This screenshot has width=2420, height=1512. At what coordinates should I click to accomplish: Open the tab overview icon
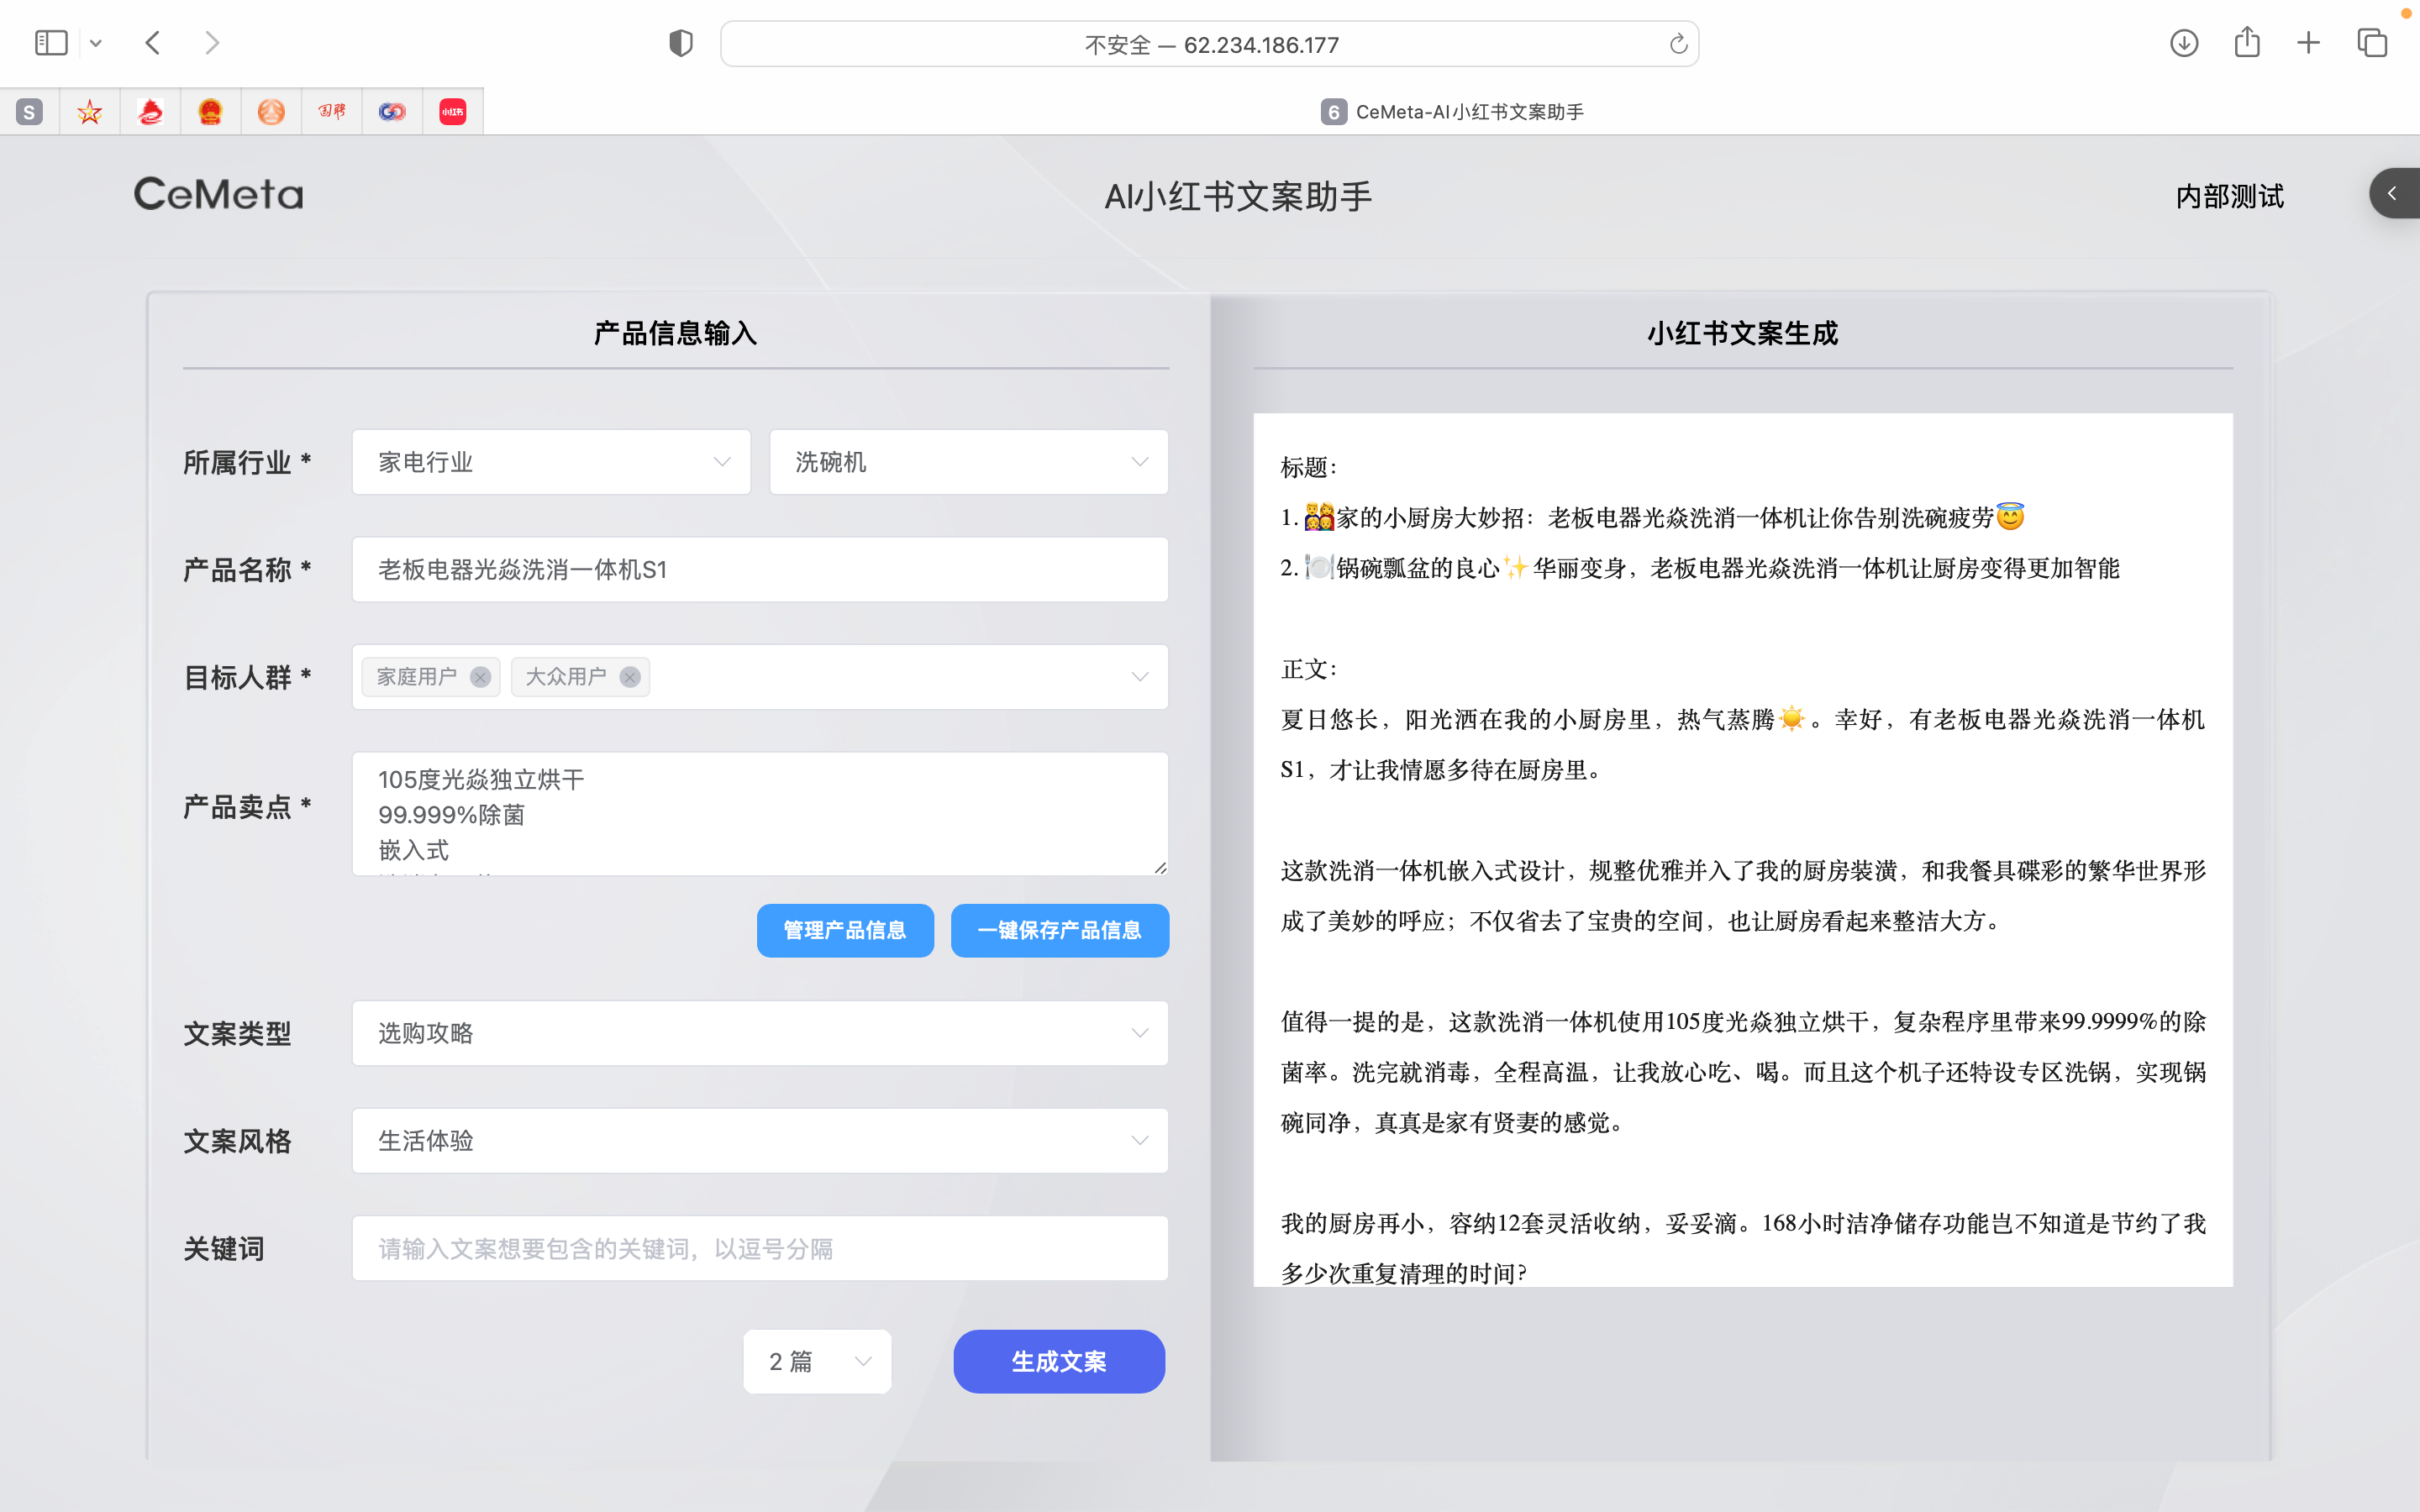pos(2372,43)
